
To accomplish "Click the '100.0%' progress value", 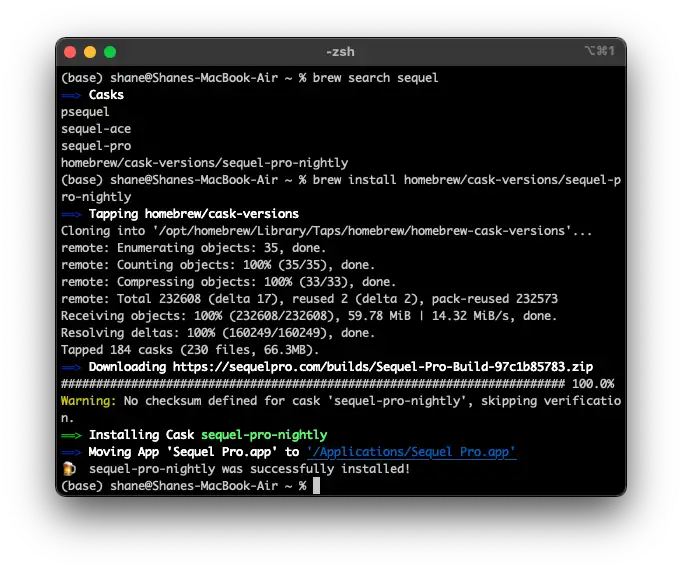I will point(593,384).
